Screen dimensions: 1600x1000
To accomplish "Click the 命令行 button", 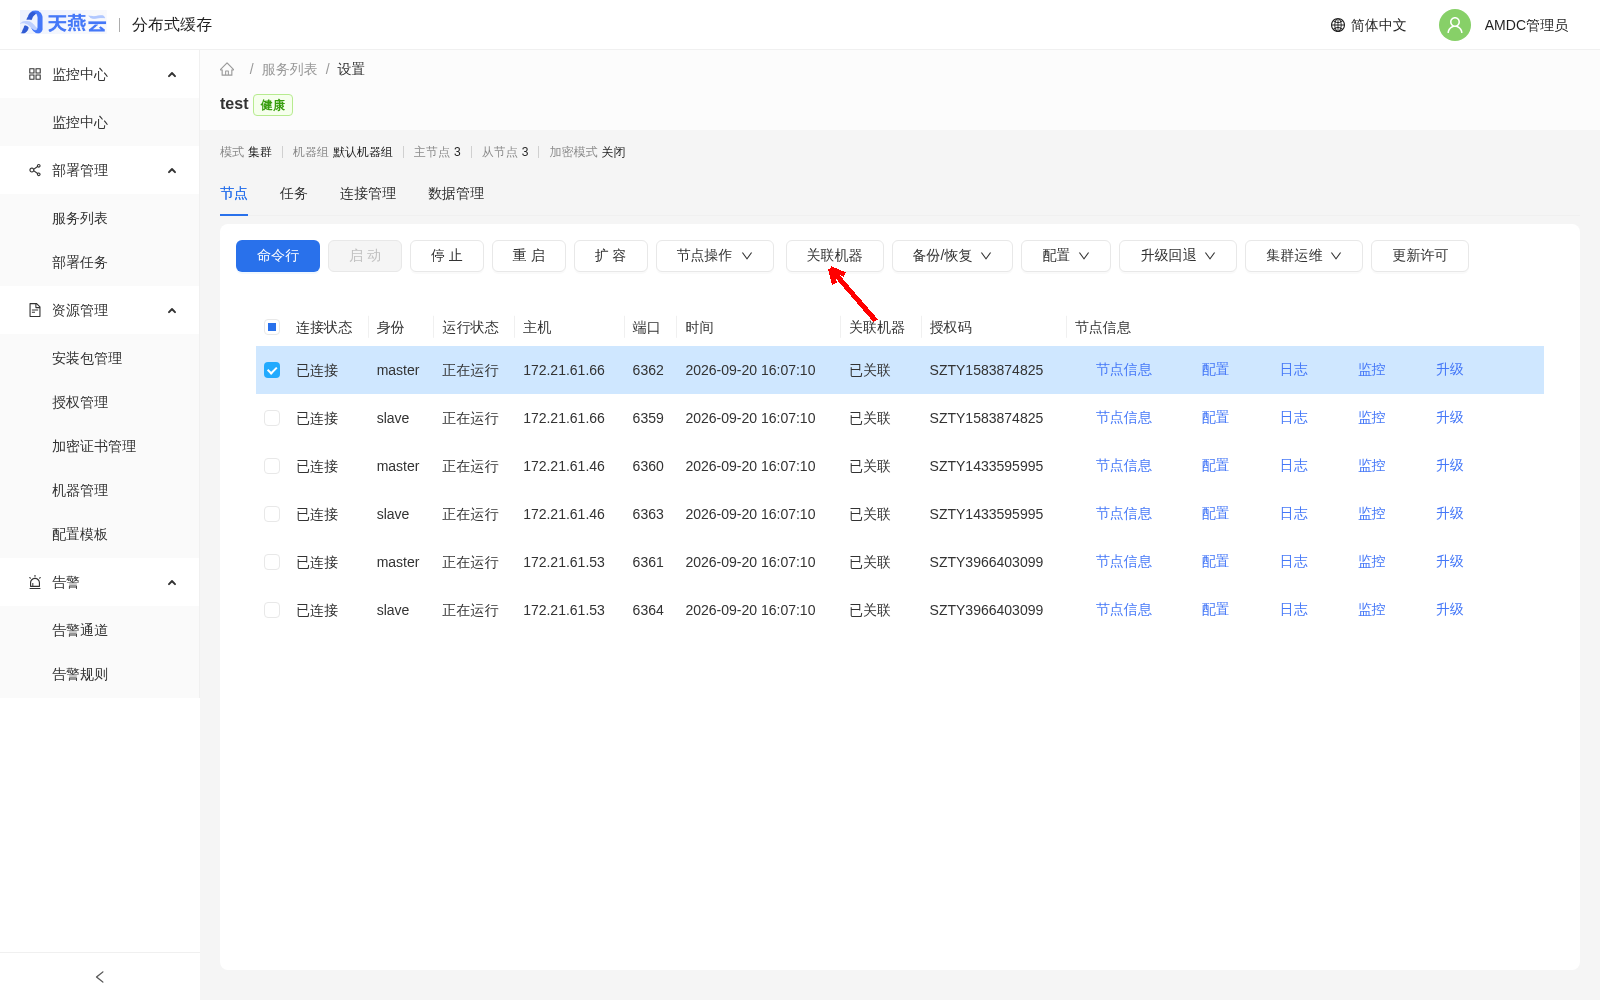I will (x=278, y=256).
